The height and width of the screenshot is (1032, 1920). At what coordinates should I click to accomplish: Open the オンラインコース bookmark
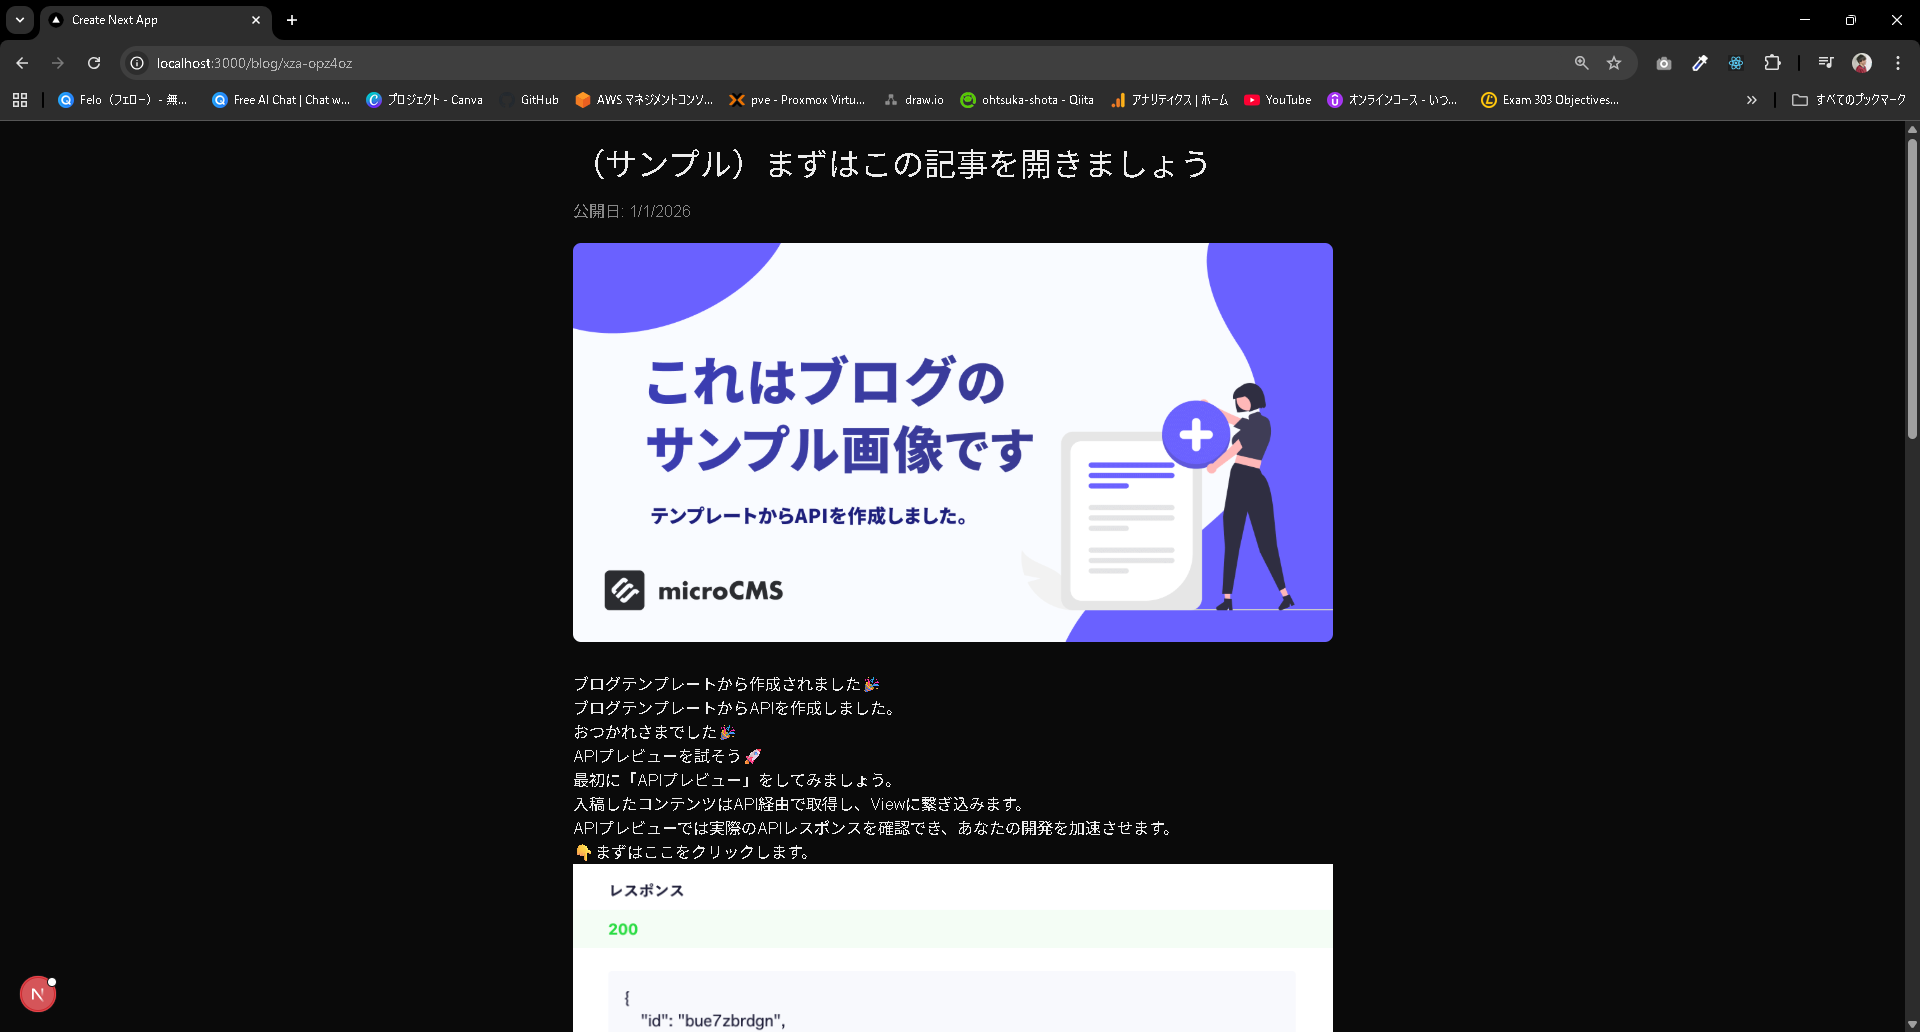(1392, 100)
